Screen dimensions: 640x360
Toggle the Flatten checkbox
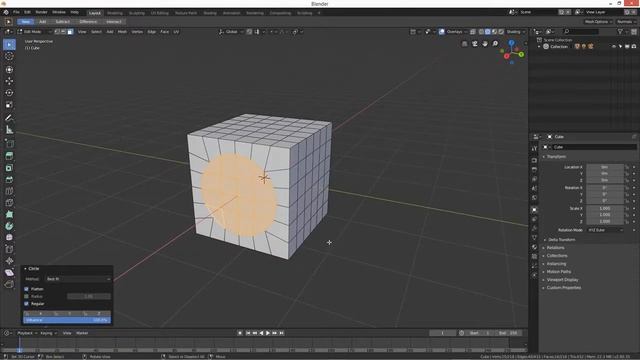(x=27, y=289)
